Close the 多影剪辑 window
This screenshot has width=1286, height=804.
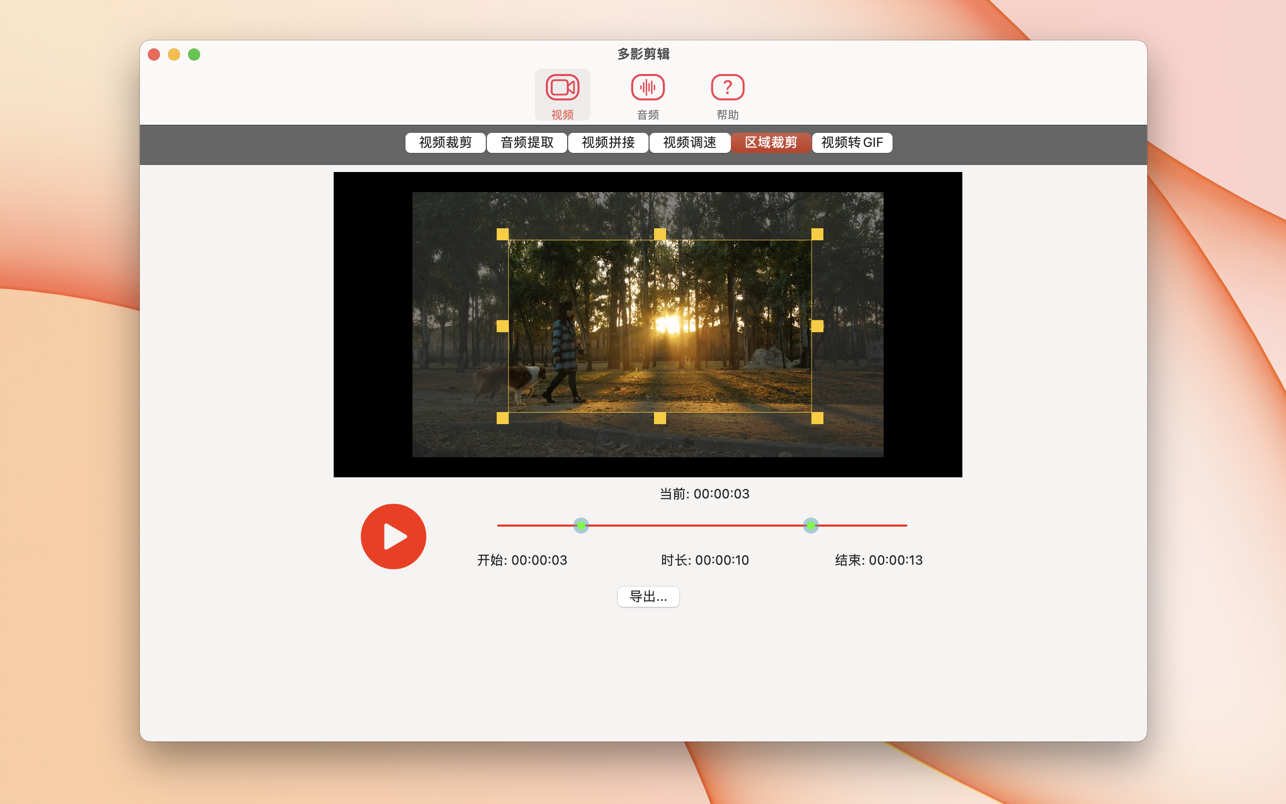tap(154, 54)
